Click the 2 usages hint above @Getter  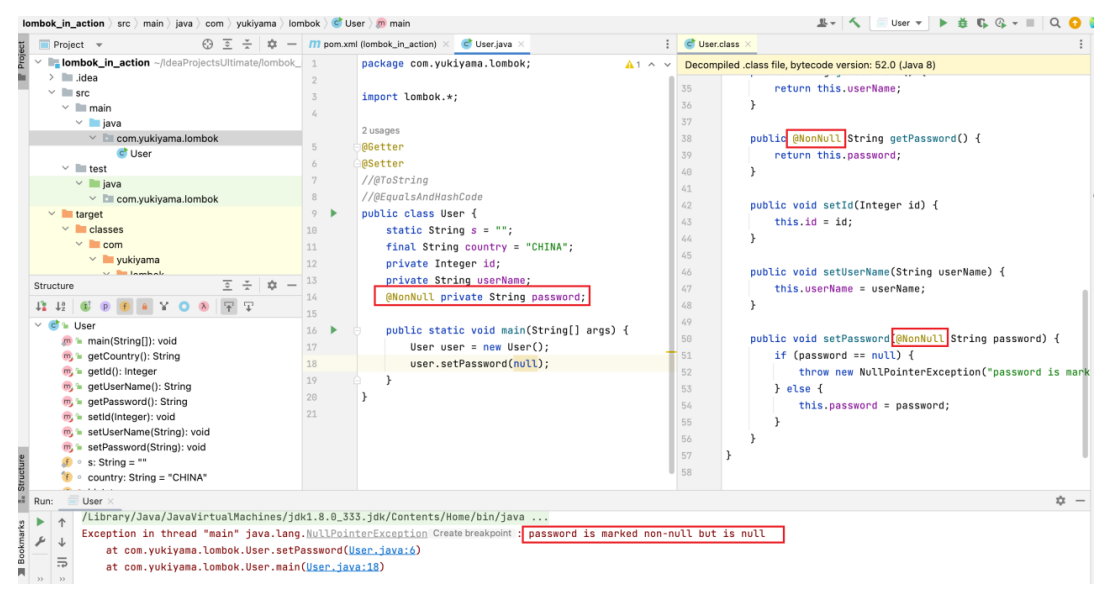(x=380, y=130)
